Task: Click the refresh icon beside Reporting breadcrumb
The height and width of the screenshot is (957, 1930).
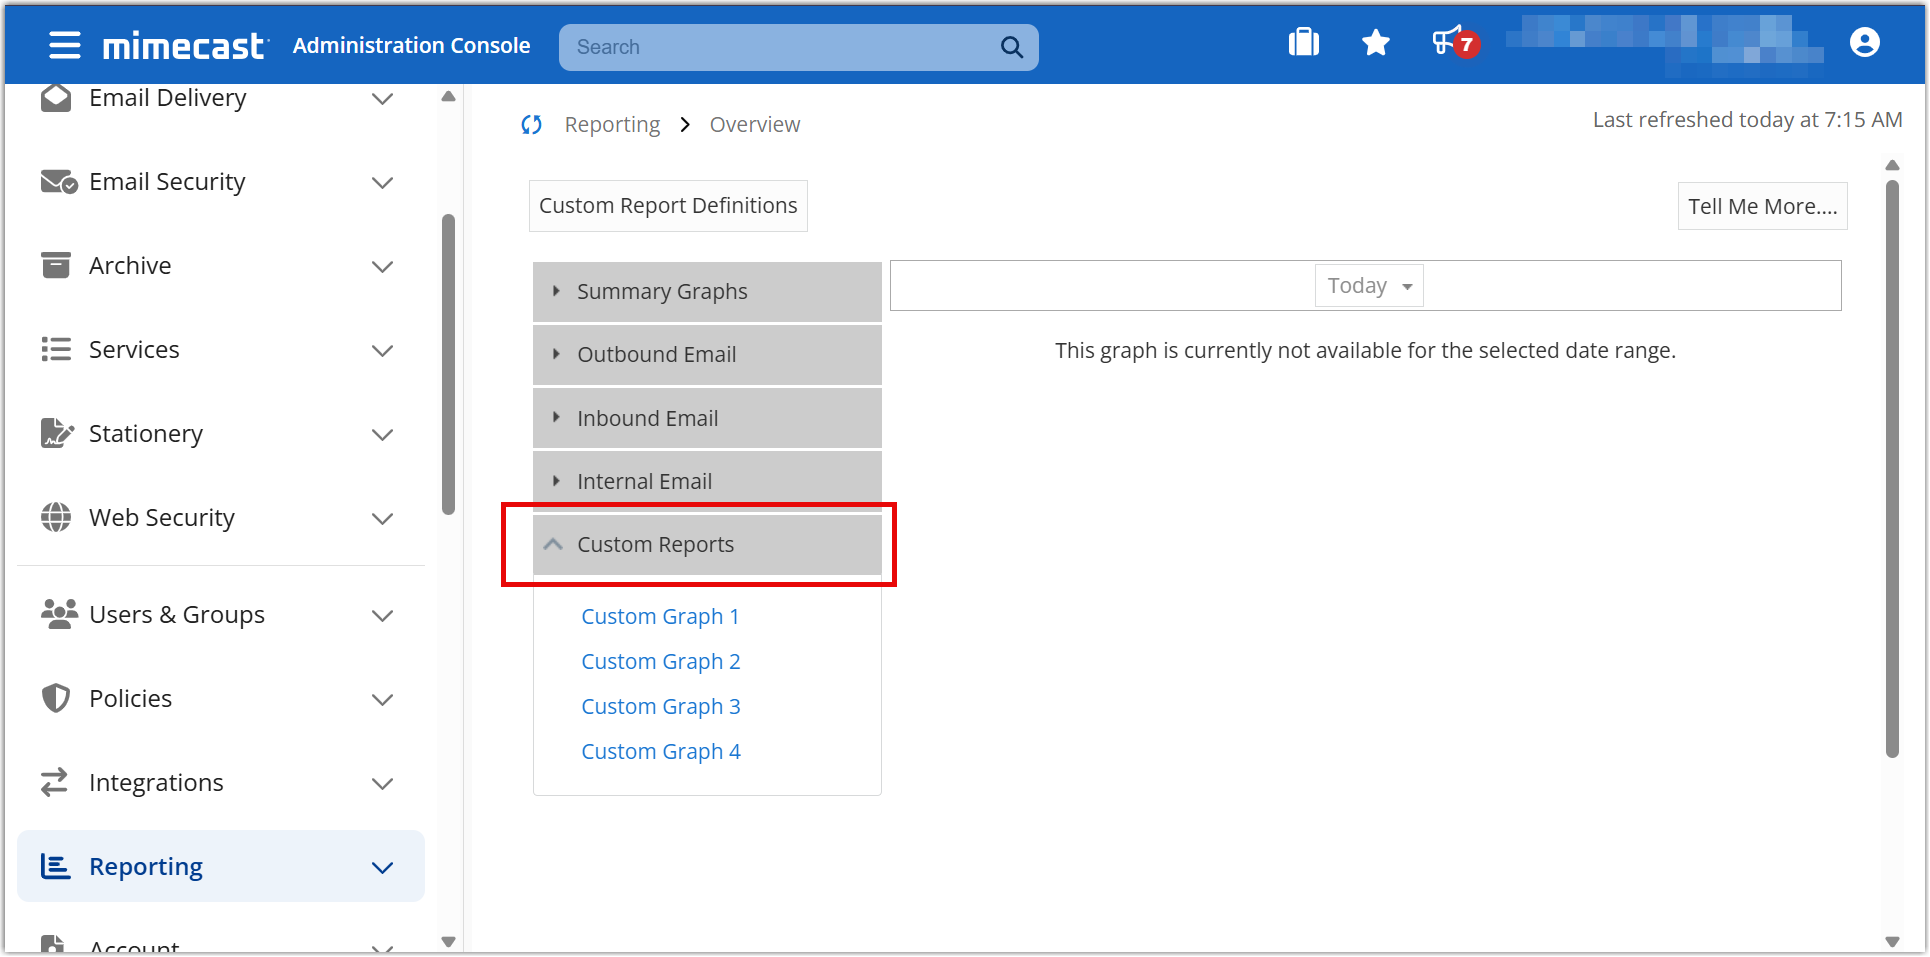Action: 531,125
